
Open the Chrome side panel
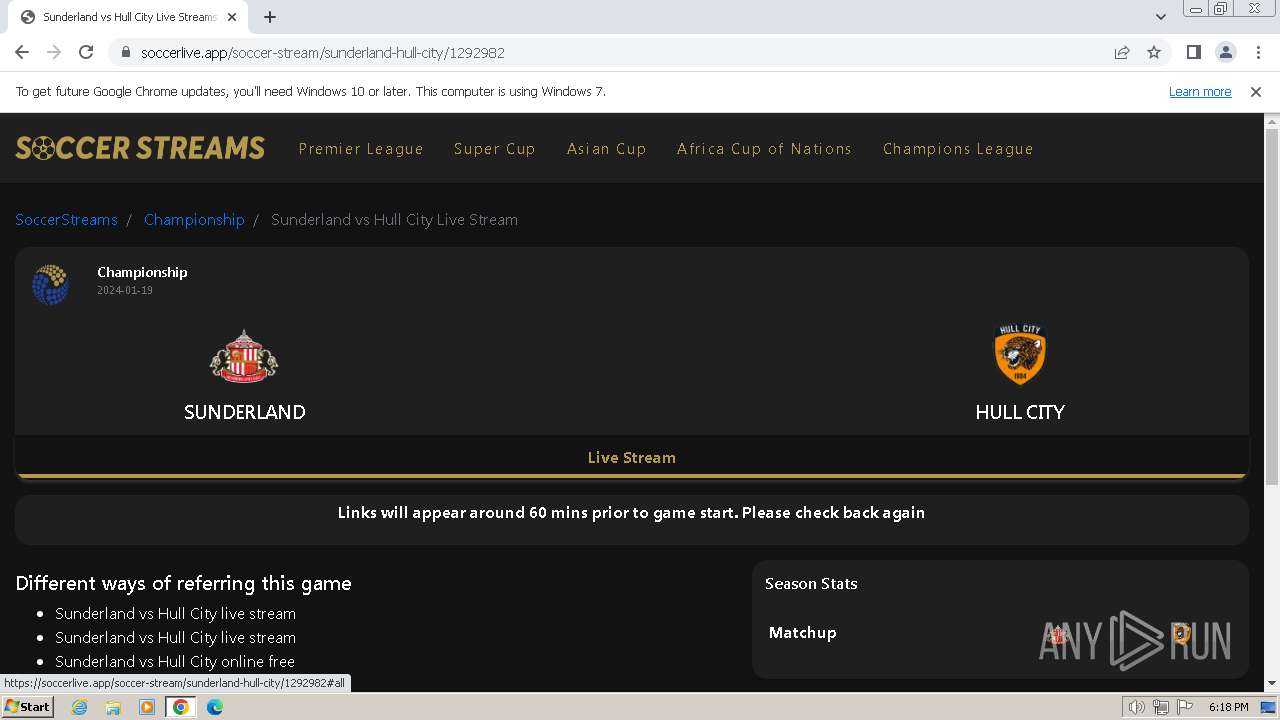click(x=1193, y=52)
